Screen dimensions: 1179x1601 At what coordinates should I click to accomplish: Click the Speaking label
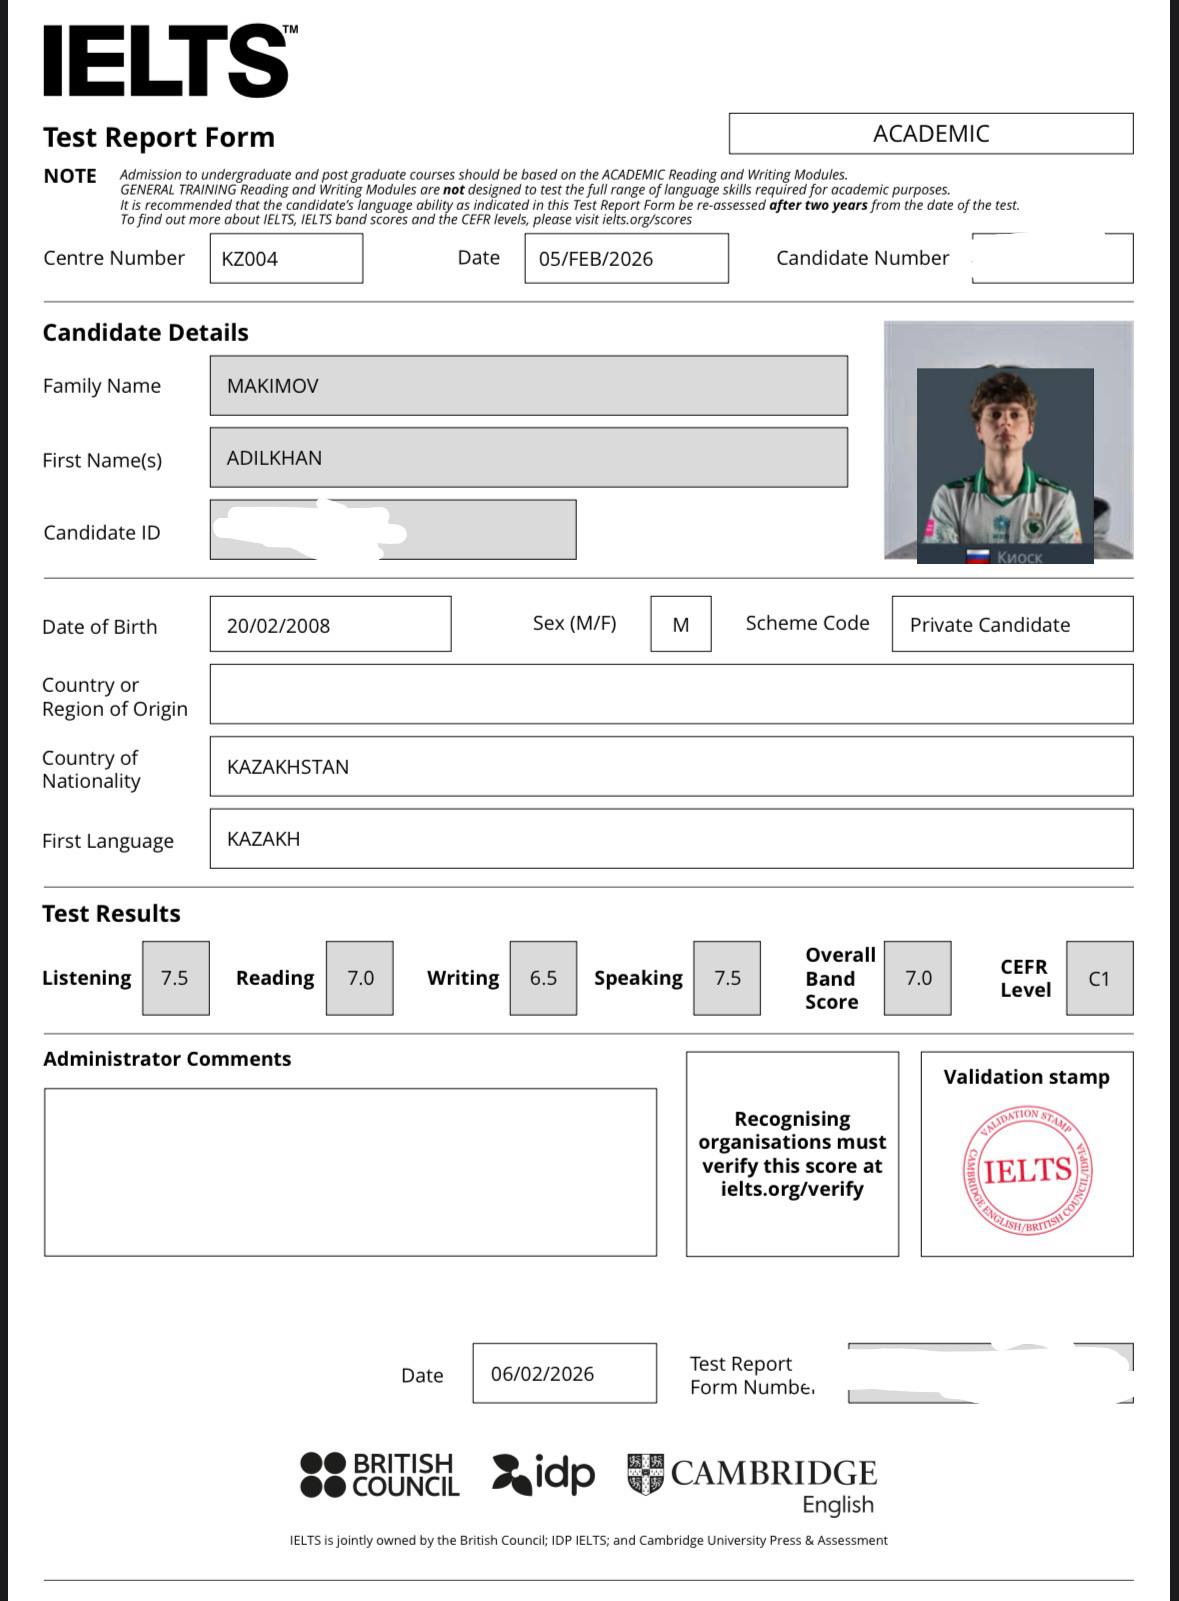[x=639, y=978]
